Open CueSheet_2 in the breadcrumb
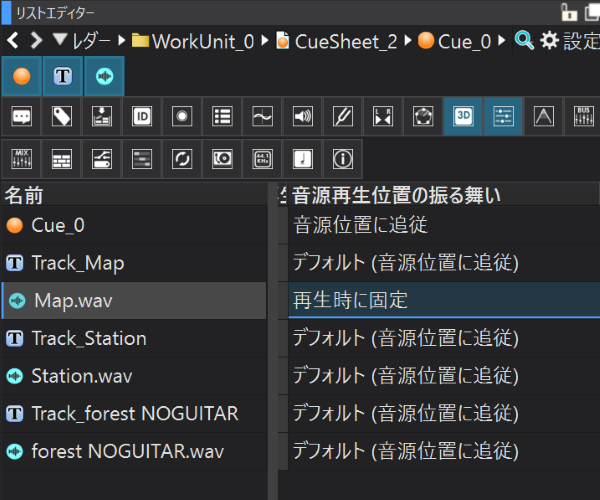The height and width of the screenshot is (500, 600). click(337, 41)
